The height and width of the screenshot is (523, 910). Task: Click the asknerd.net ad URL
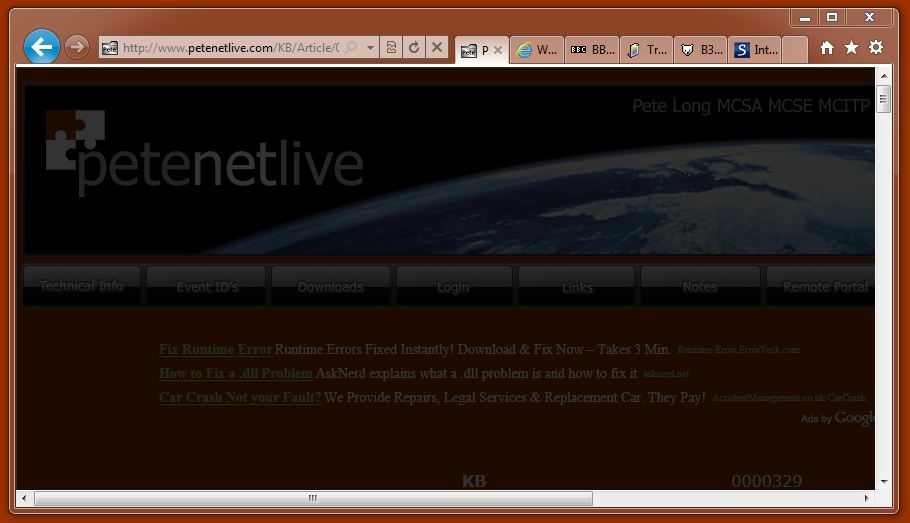coord(666,374)
